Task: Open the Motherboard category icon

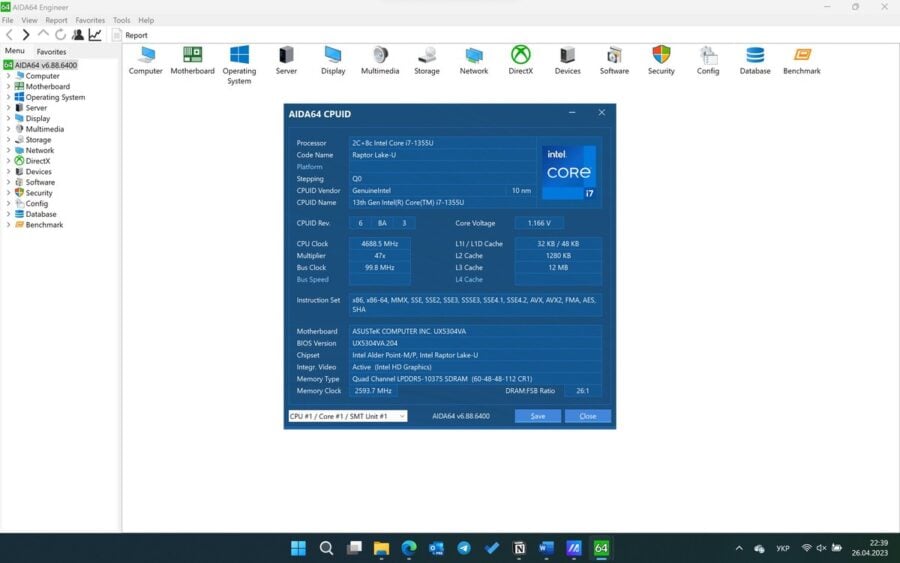Action: 192,60
